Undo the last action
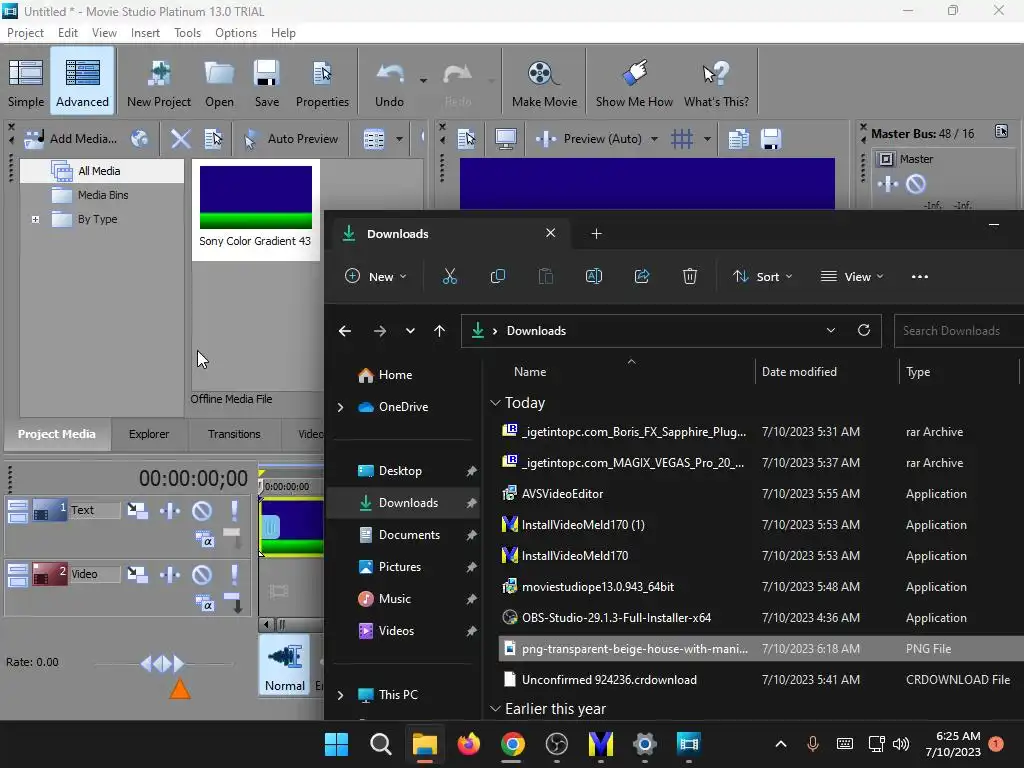This screenshot has width=1024, height=768. (389, 82)
